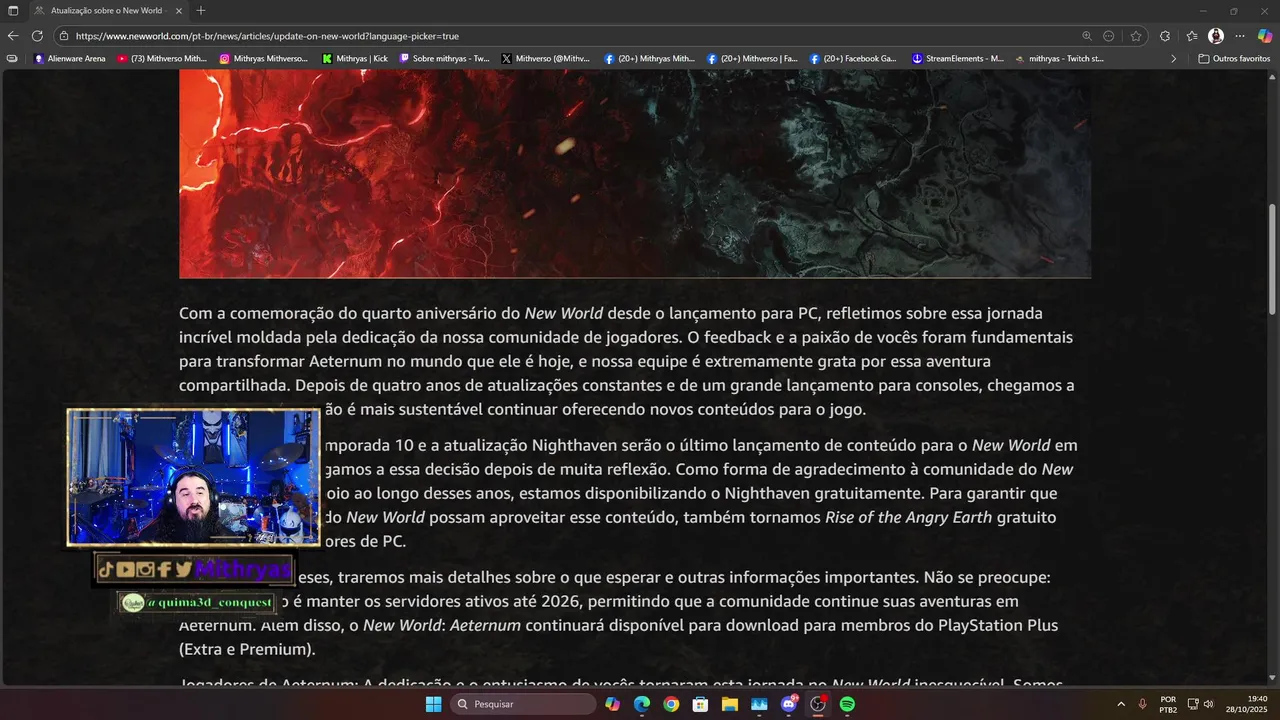Open the volume speaker tray icon
The height and width of the screenshot is (720, 1280).
point(1208,704)
